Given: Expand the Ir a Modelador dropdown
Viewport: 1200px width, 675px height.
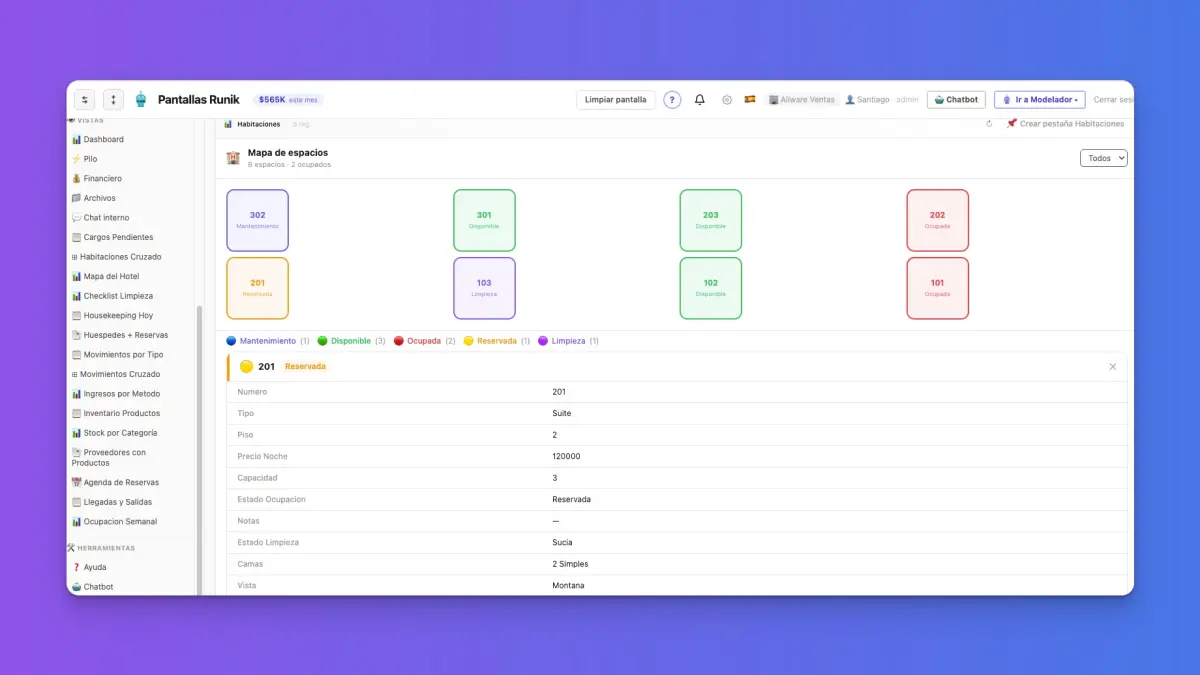Looking at the screenshot, I should click(1039, 100).
